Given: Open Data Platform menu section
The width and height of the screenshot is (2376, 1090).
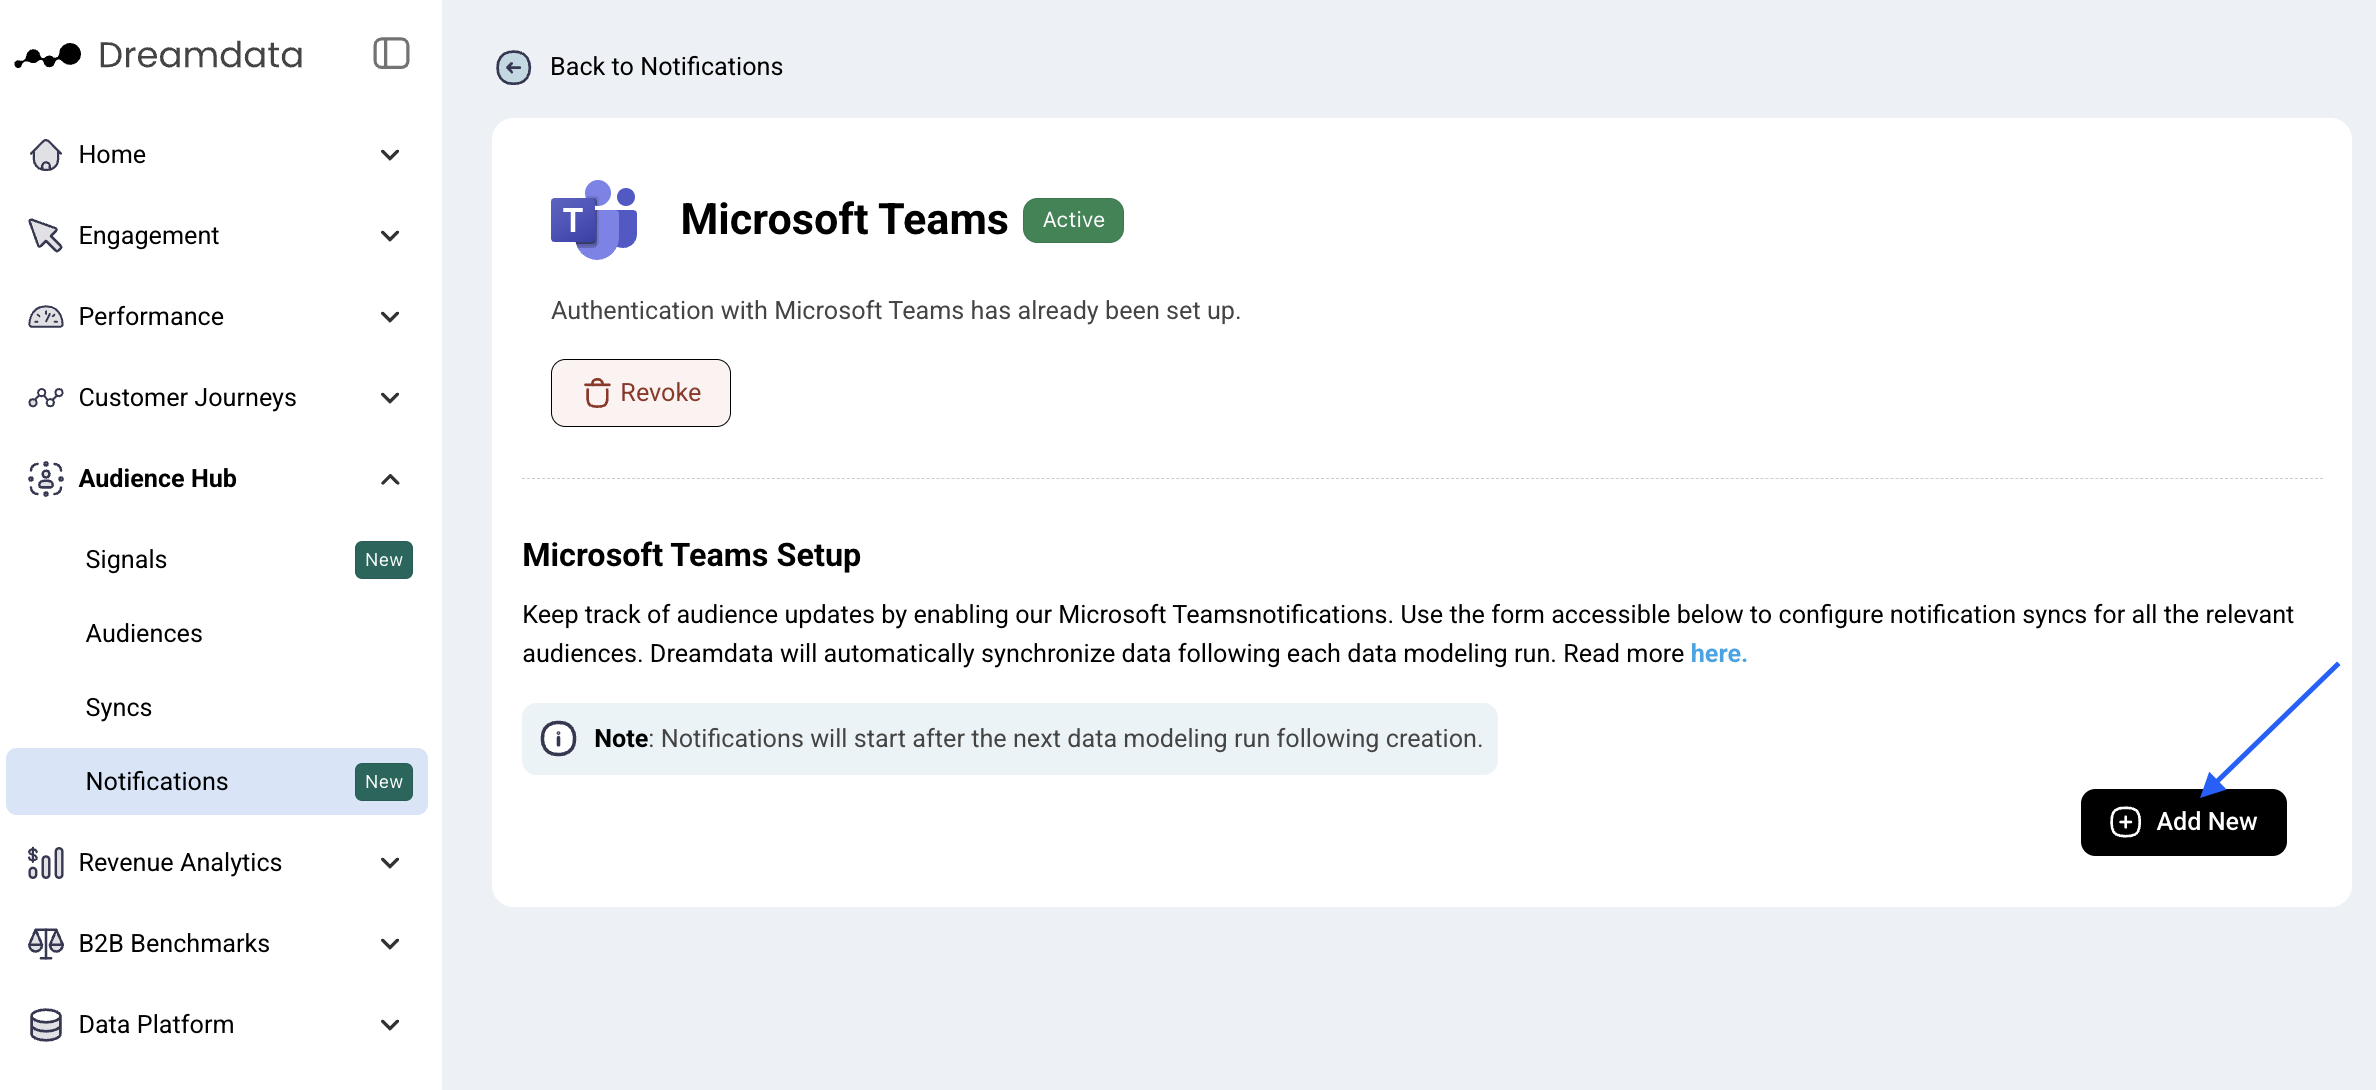Looking at the screenshot, I should click(217, 1025).
